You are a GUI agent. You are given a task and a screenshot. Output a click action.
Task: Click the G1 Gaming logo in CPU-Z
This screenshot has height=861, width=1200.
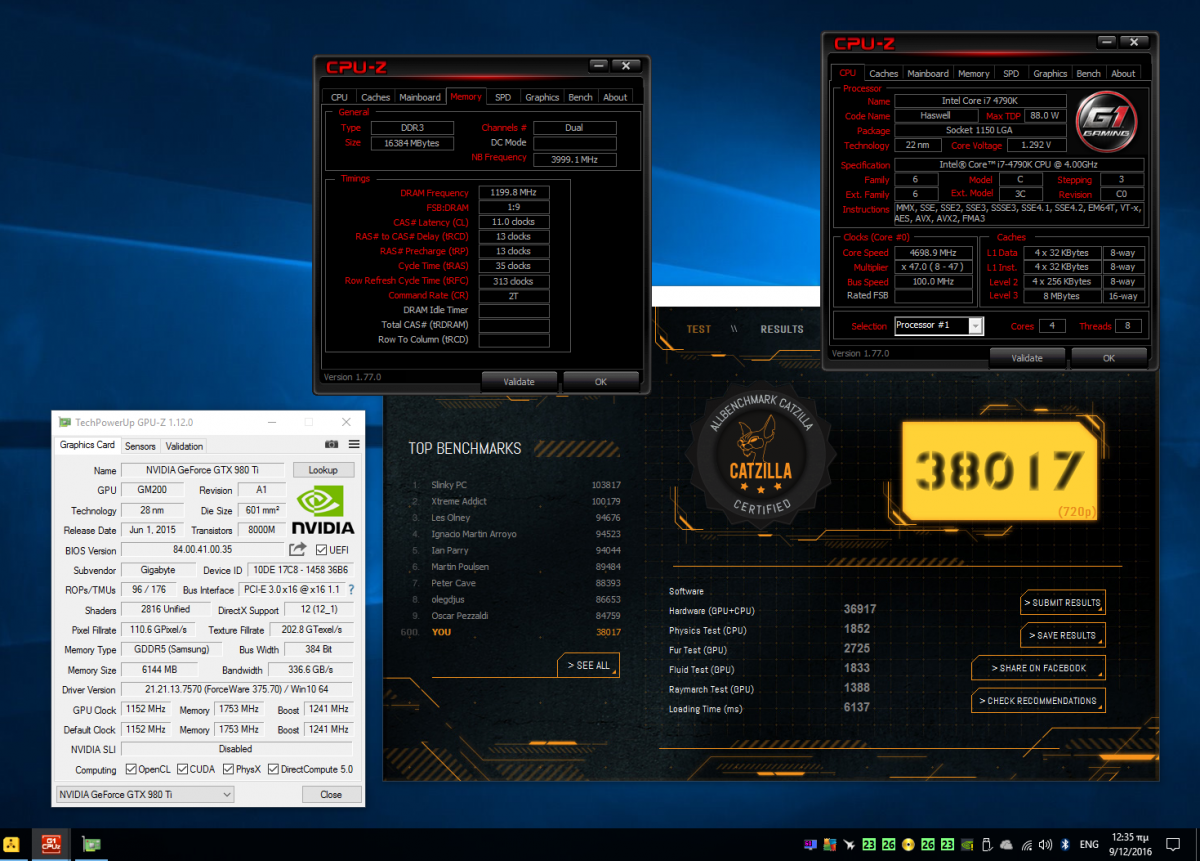coord(1105,120)
